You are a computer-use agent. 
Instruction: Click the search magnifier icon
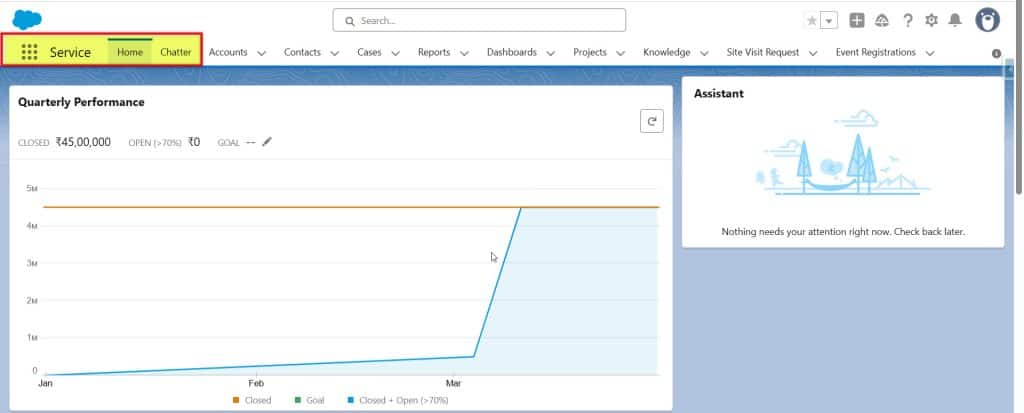coord(350,21)
